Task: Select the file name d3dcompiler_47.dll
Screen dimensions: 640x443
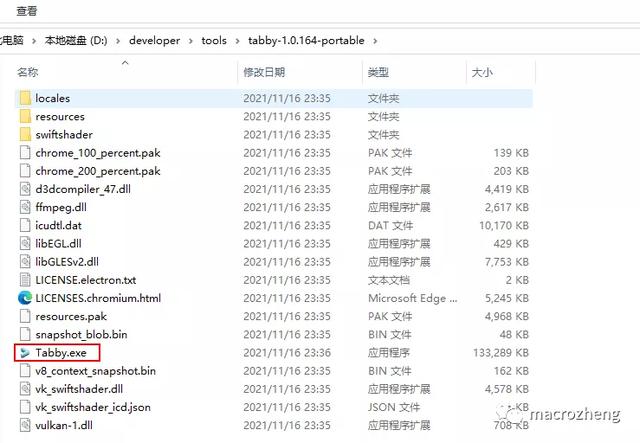Action: [x=83, y=189]
